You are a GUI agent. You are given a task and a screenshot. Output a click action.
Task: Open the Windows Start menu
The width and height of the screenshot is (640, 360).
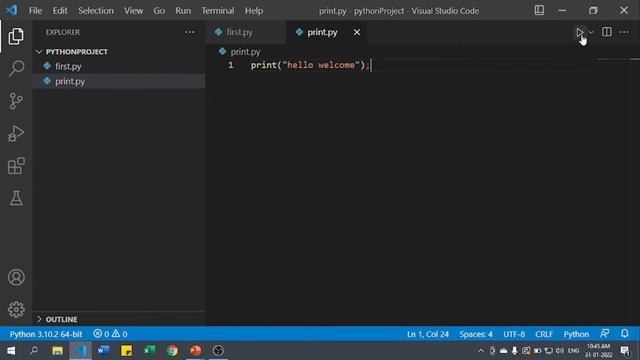(x=11, y=351)
